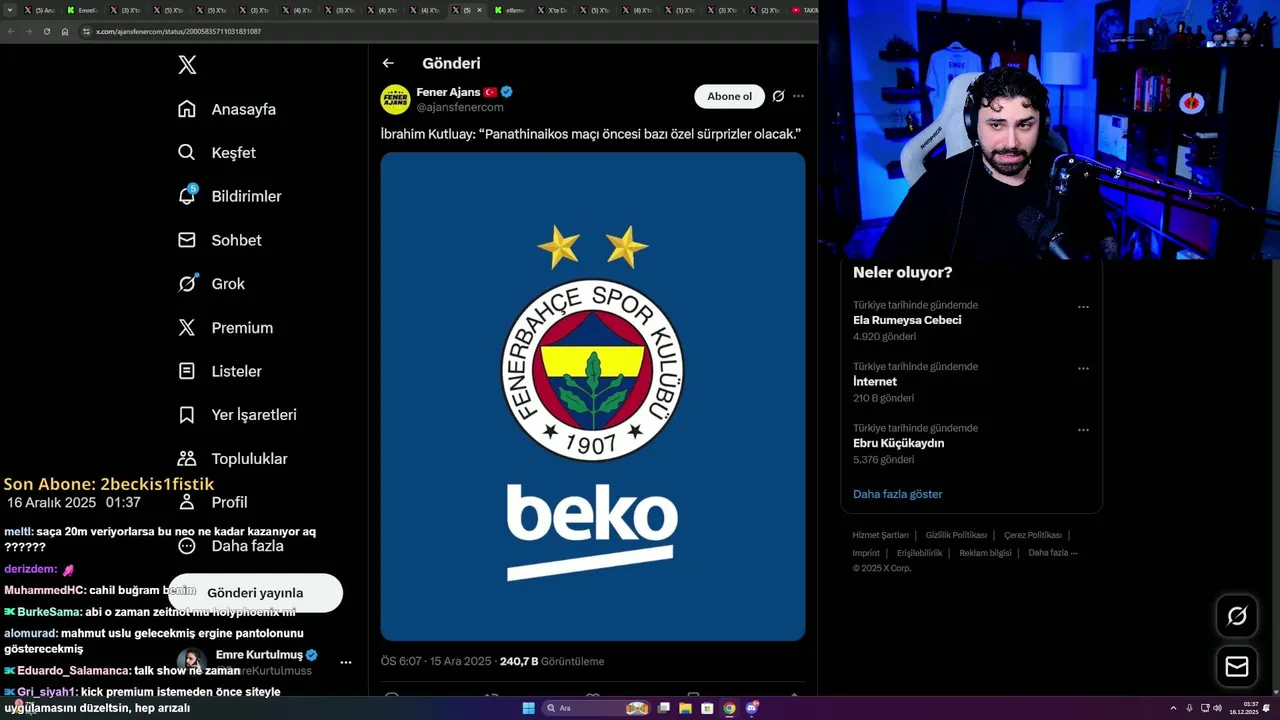Click Daha fazla göster link
The height and width of the screenshot is (720, 1280).
pos(897,494)
